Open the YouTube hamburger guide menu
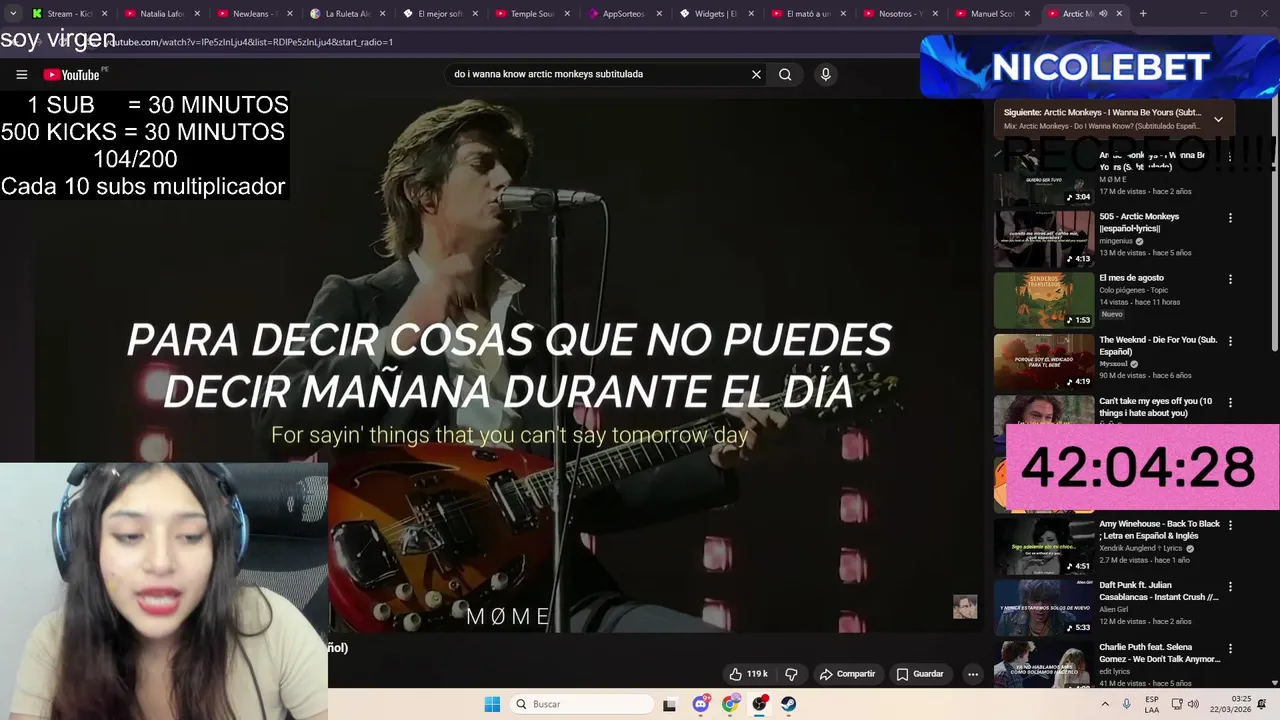Screen dimensions: 1280x720 click(21, 74)
